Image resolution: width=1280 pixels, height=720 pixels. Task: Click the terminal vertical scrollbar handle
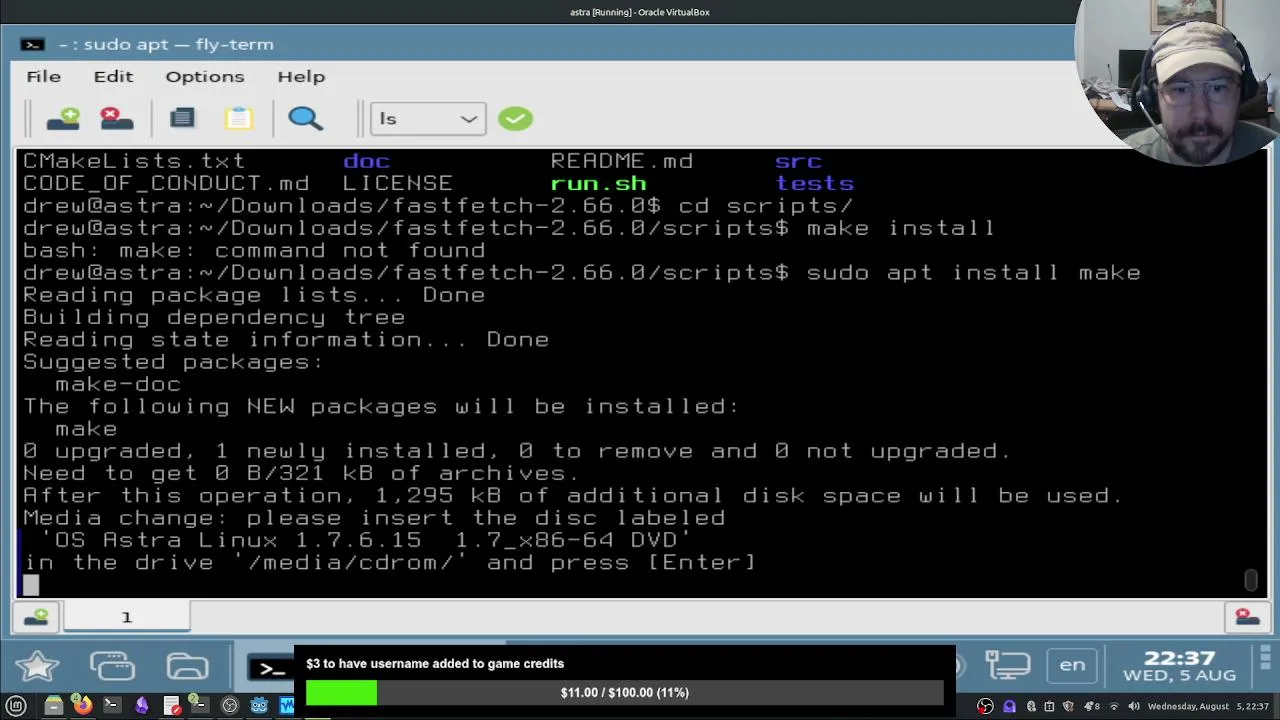tap(1251, 580)
